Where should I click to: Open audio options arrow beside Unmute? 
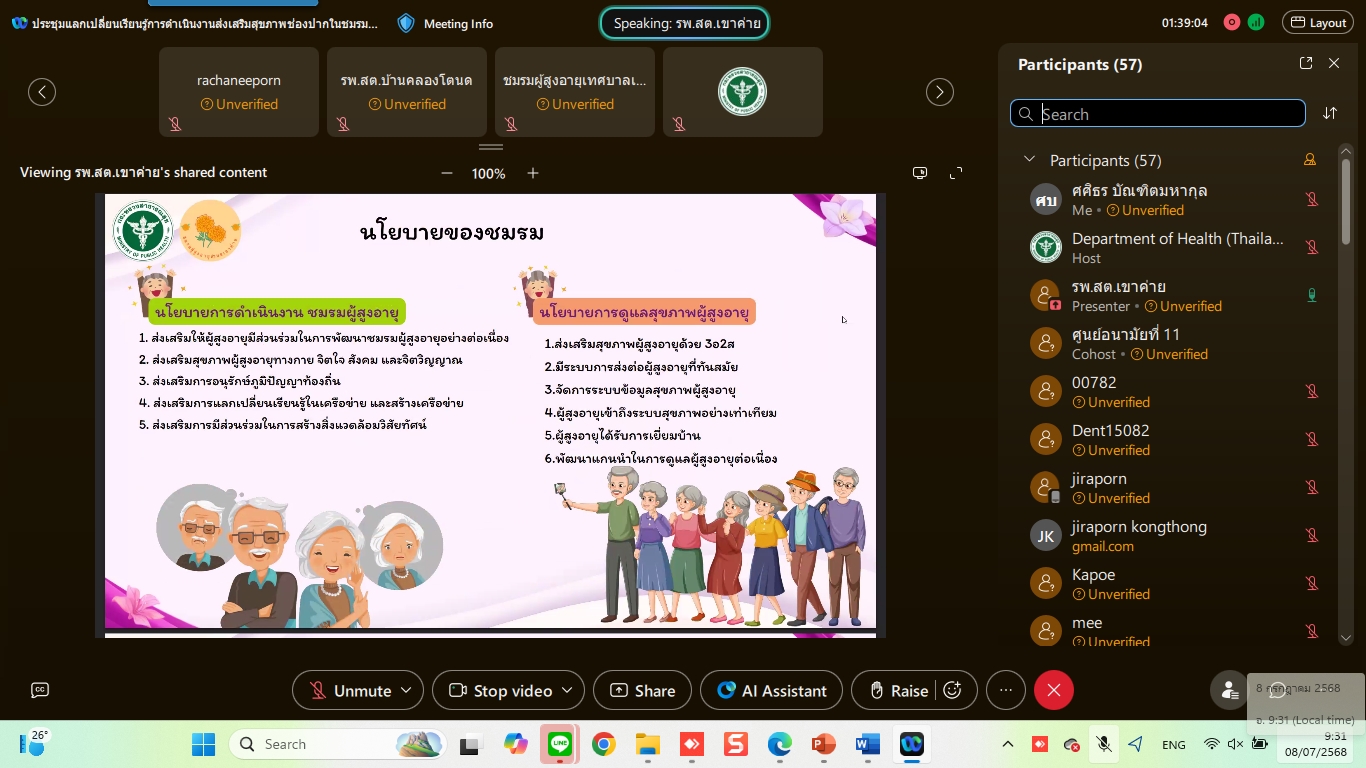point(406,691)
